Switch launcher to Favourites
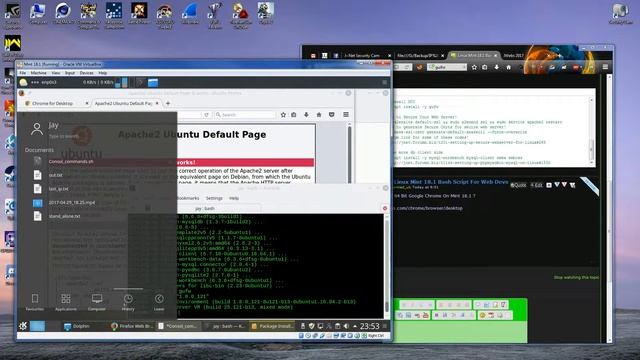The image size is (640, 360). [35, 302]
